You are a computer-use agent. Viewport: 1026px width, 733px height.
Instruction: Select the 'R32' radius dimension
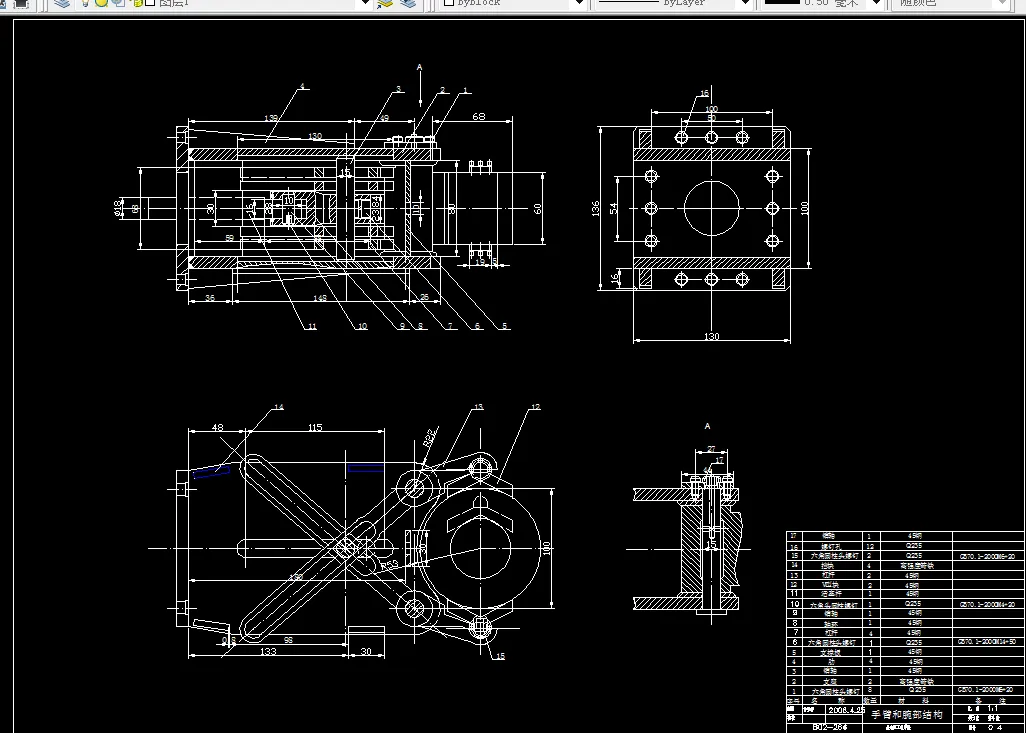click(430, 438)
